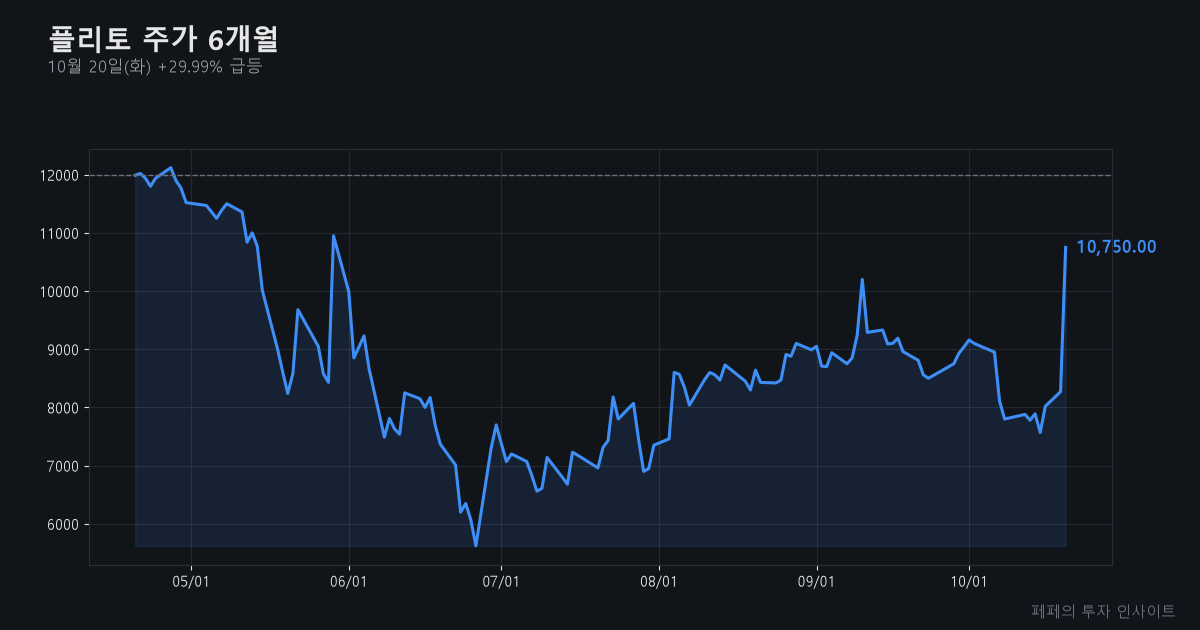This screenshot has width=1200, height=630.
Task: Select the 12000 y-axis label
Action: pos(59,176)
